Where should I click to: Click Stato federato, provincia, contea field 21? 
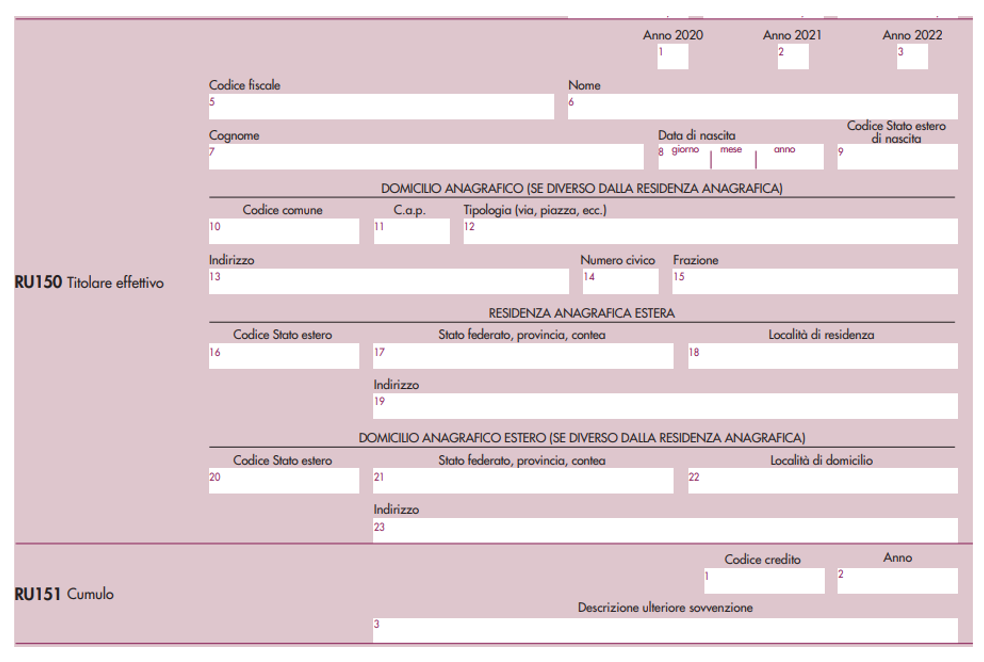click(x=523, y=481)
